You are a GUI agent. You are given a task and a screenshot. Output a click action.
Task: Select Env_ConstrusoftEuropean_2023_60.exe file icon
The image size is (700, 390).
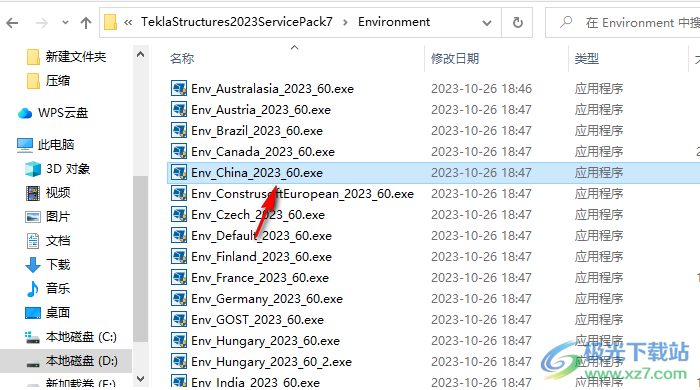[179, 193]
